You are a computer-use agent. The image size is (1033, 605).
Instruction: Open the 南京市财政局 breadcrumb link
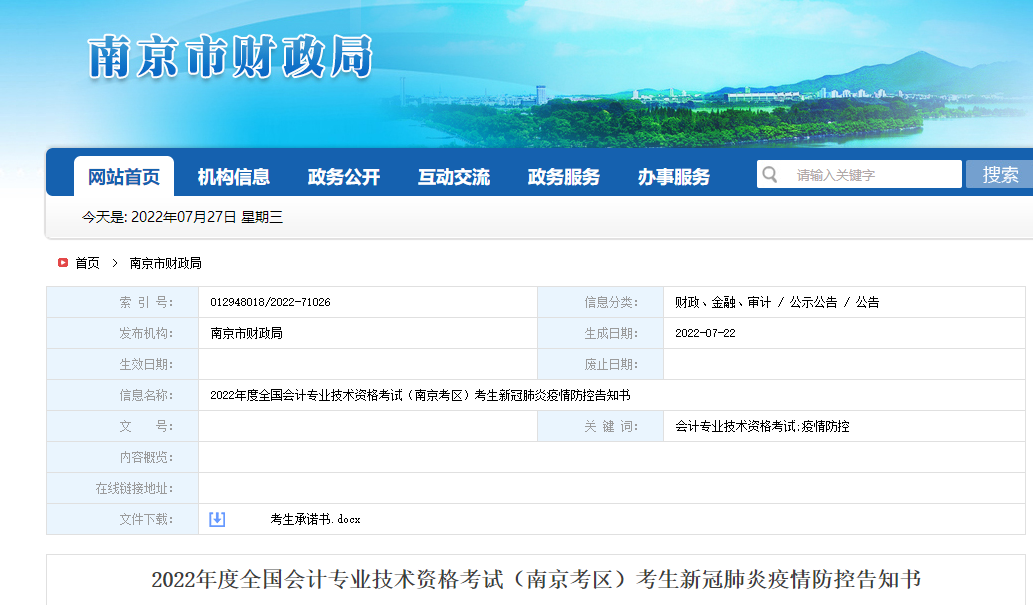pyautogui.click(x=166, y=263)
